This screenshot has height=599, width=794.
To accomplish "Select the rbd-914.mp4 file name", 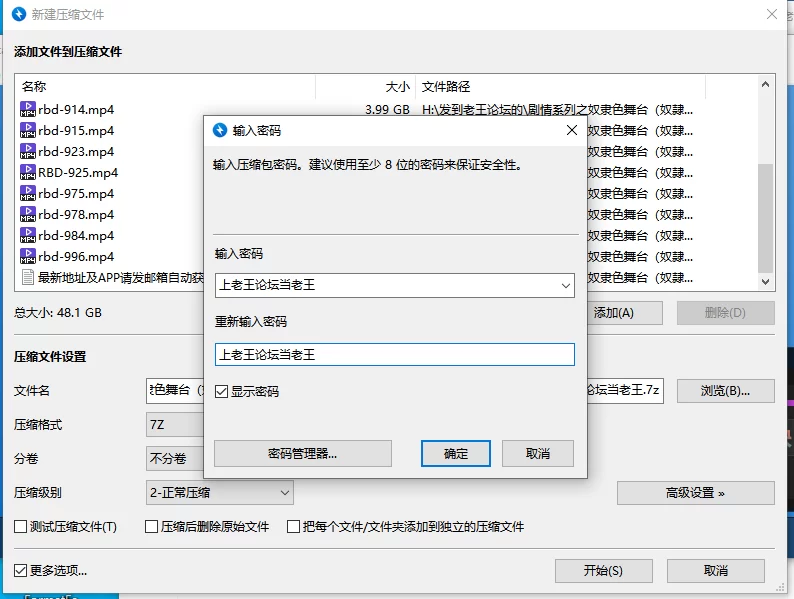I will tap(76, 109).
